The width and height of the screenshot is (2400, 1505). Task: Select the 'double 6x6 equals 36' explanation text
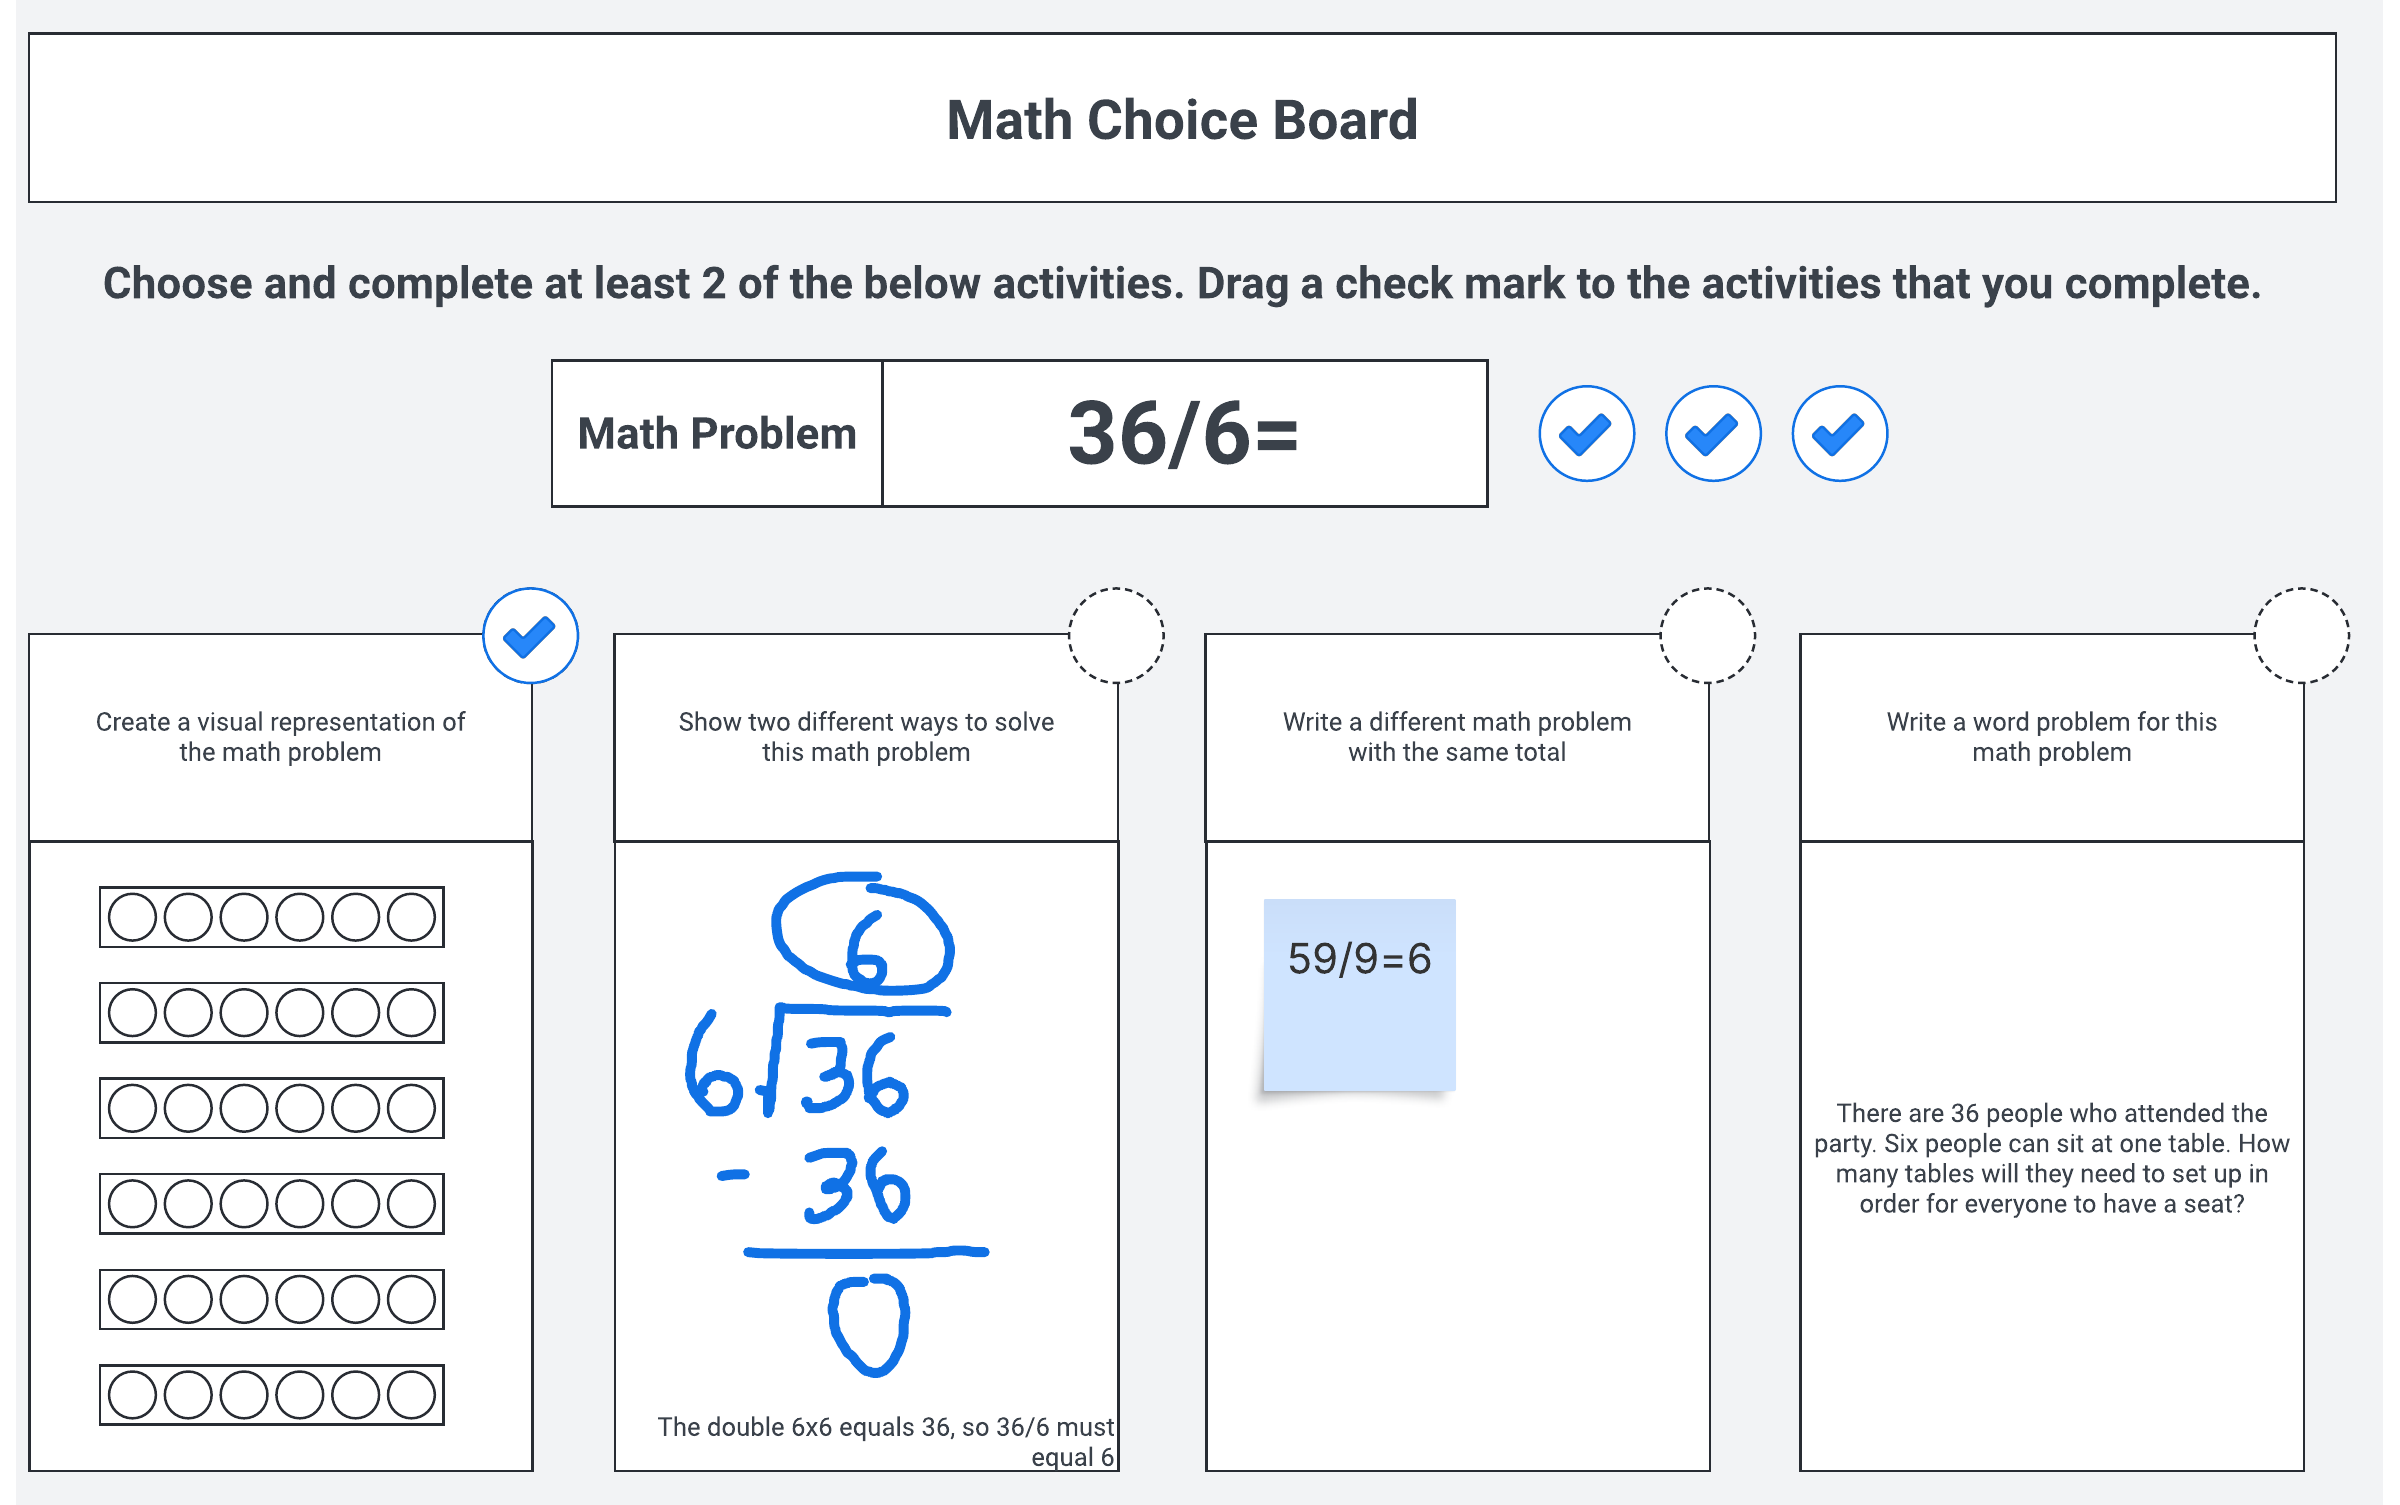click(x=885, y=1441)
